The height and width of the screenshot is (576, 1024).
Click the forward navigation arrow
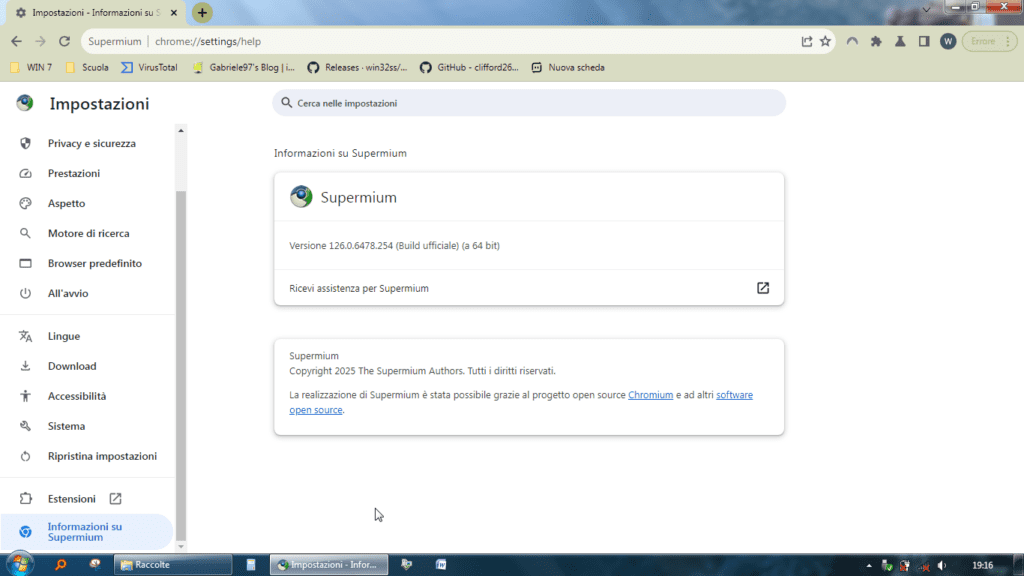40,41
